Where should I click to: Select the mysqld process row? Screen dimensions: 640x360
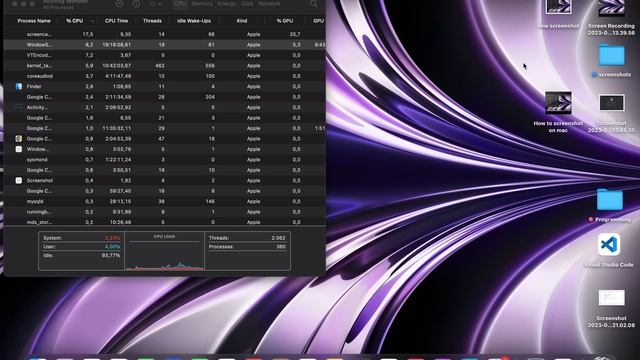pos(164,202)
